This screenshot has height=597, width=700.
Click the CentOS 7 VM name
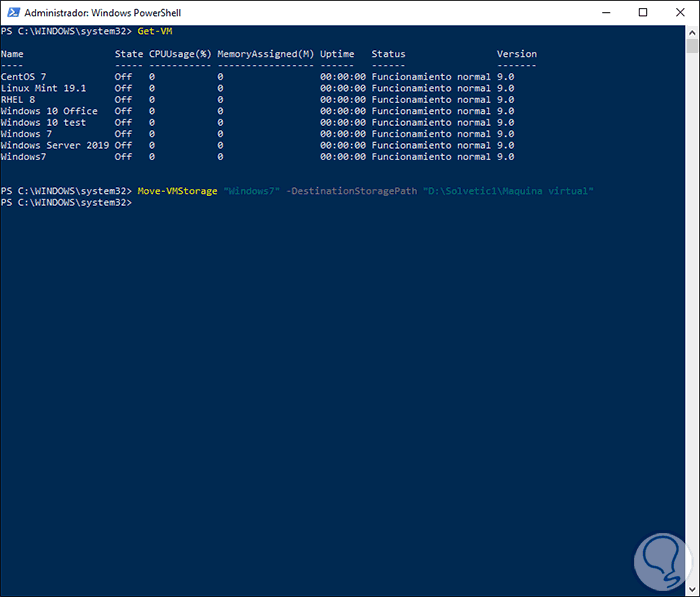[x=23, y=77]
